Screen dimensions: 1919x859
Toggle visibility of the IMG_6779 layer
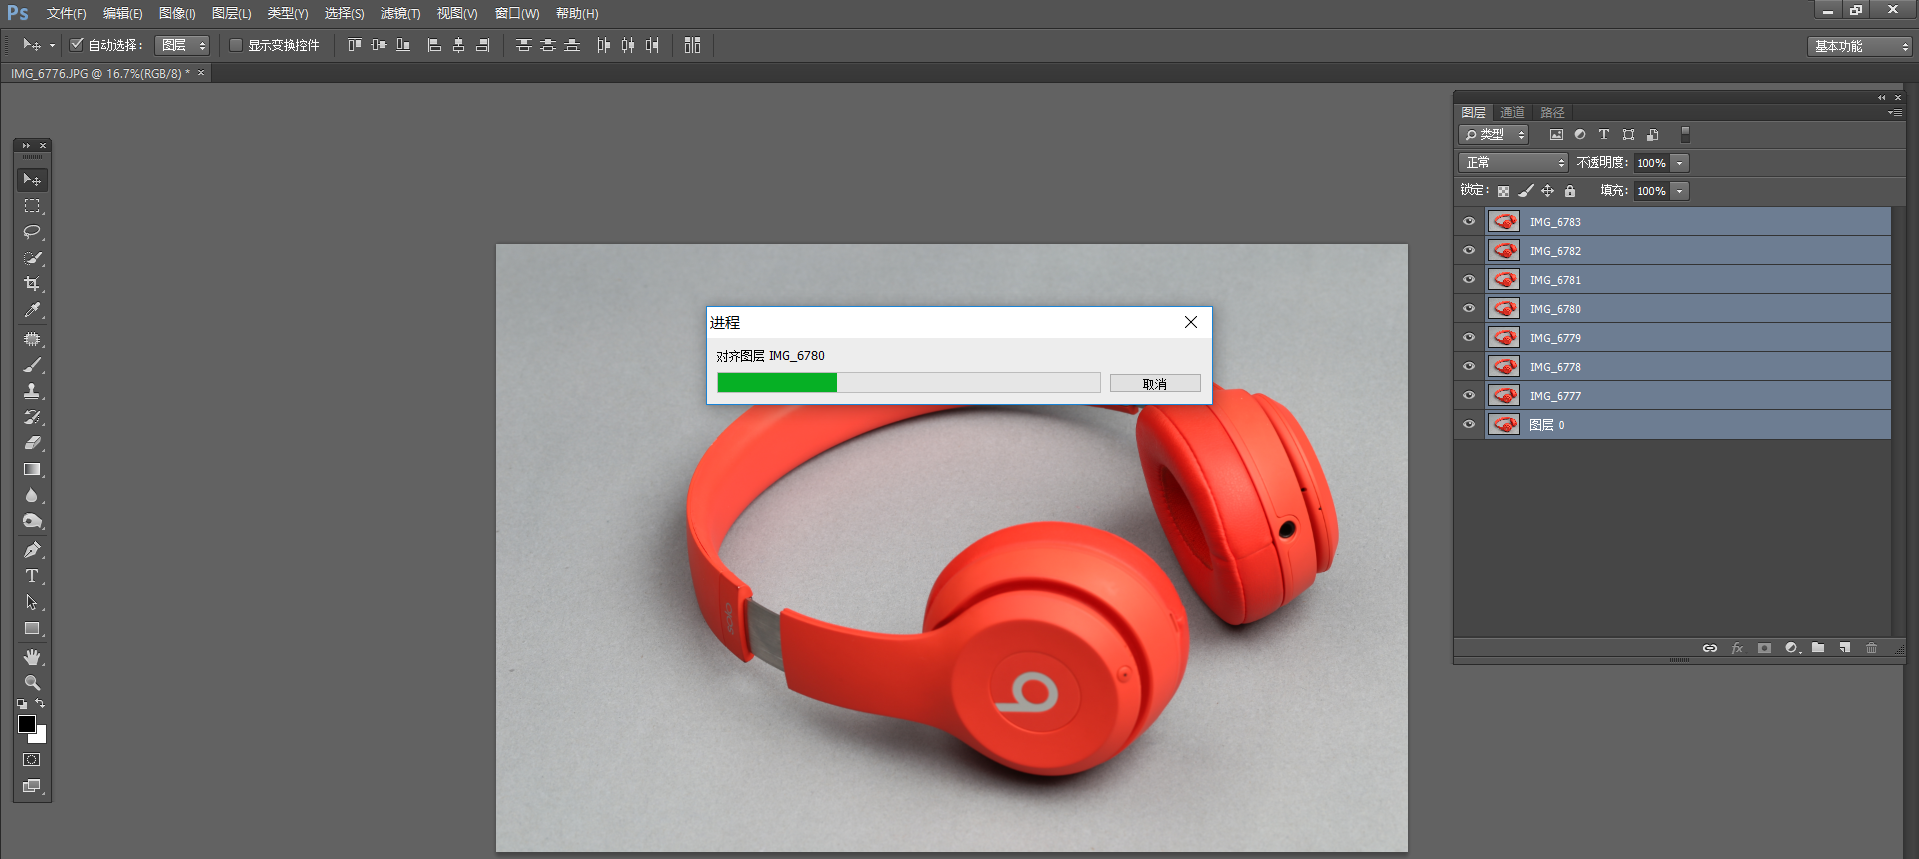1469,338
